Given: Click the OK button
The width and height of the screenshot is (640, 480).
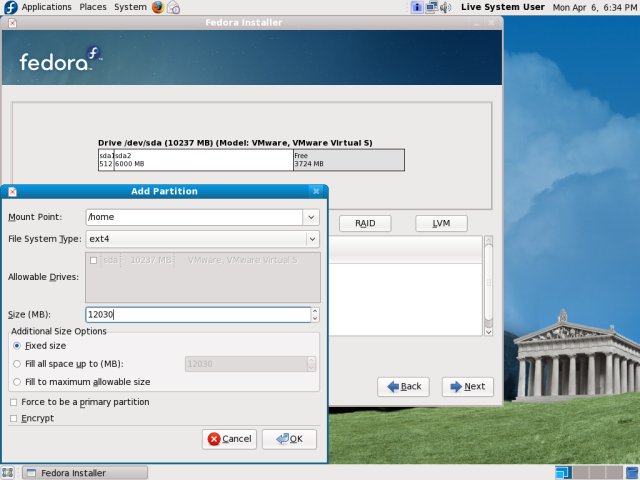Looking at the screenshot, I should click(289, 439).
